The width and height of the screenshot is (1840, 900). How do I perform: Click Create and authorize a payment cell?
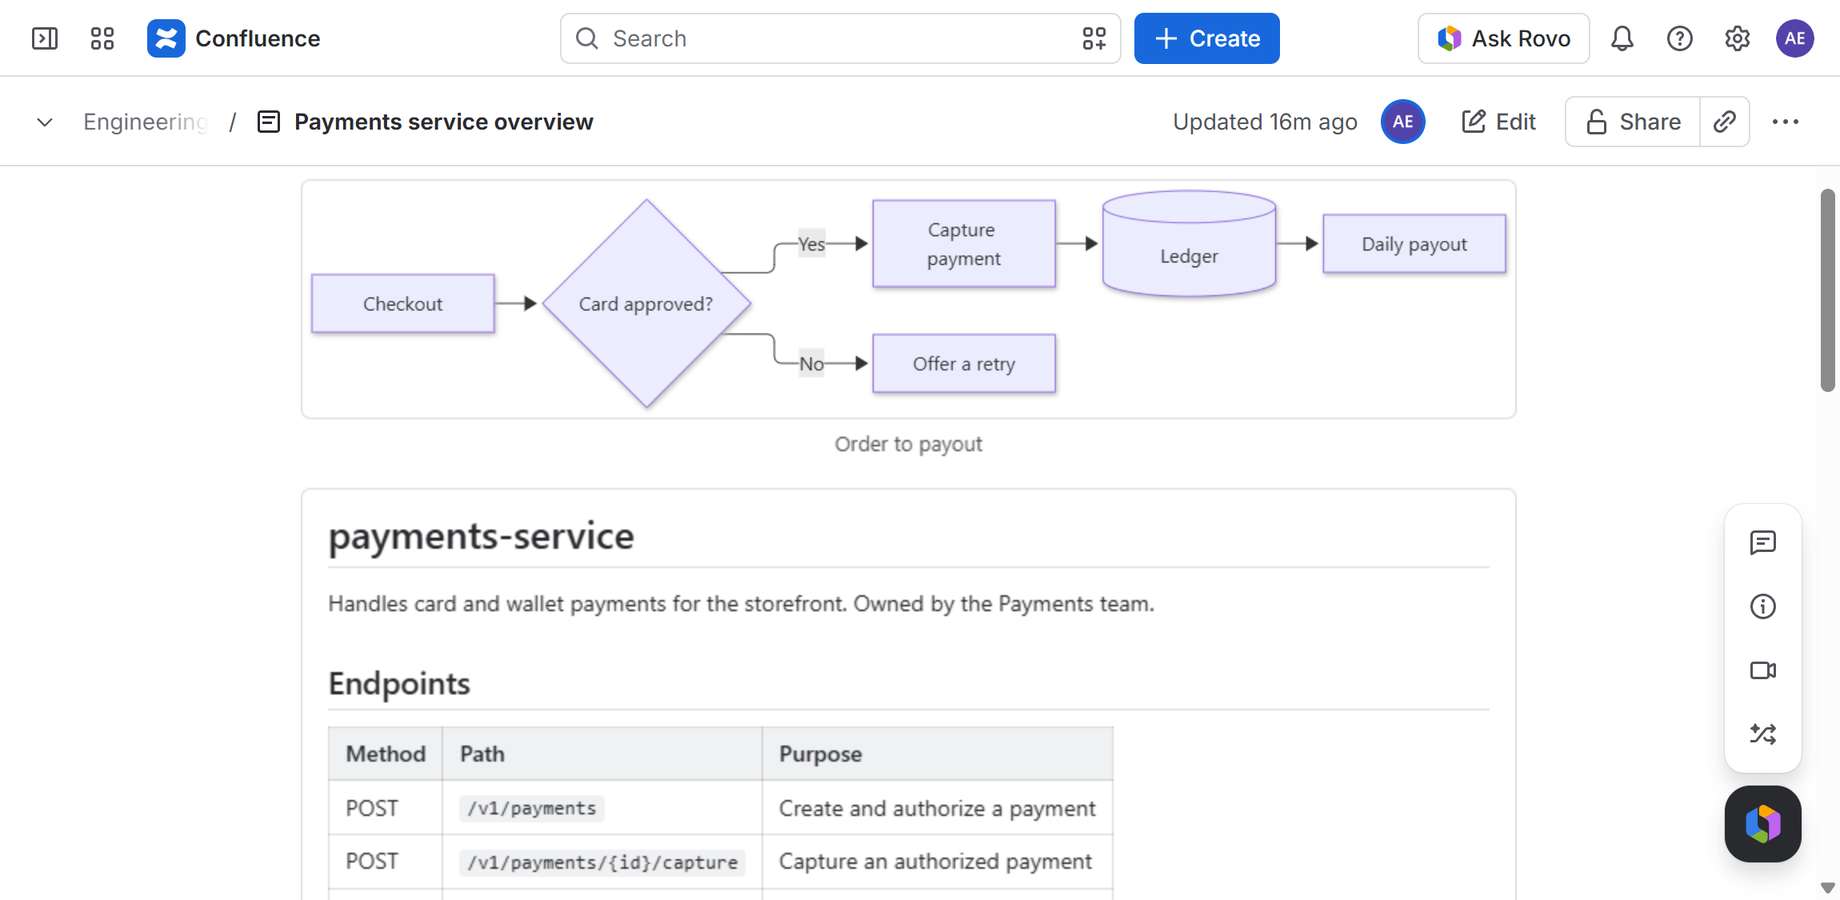point(937,808)
